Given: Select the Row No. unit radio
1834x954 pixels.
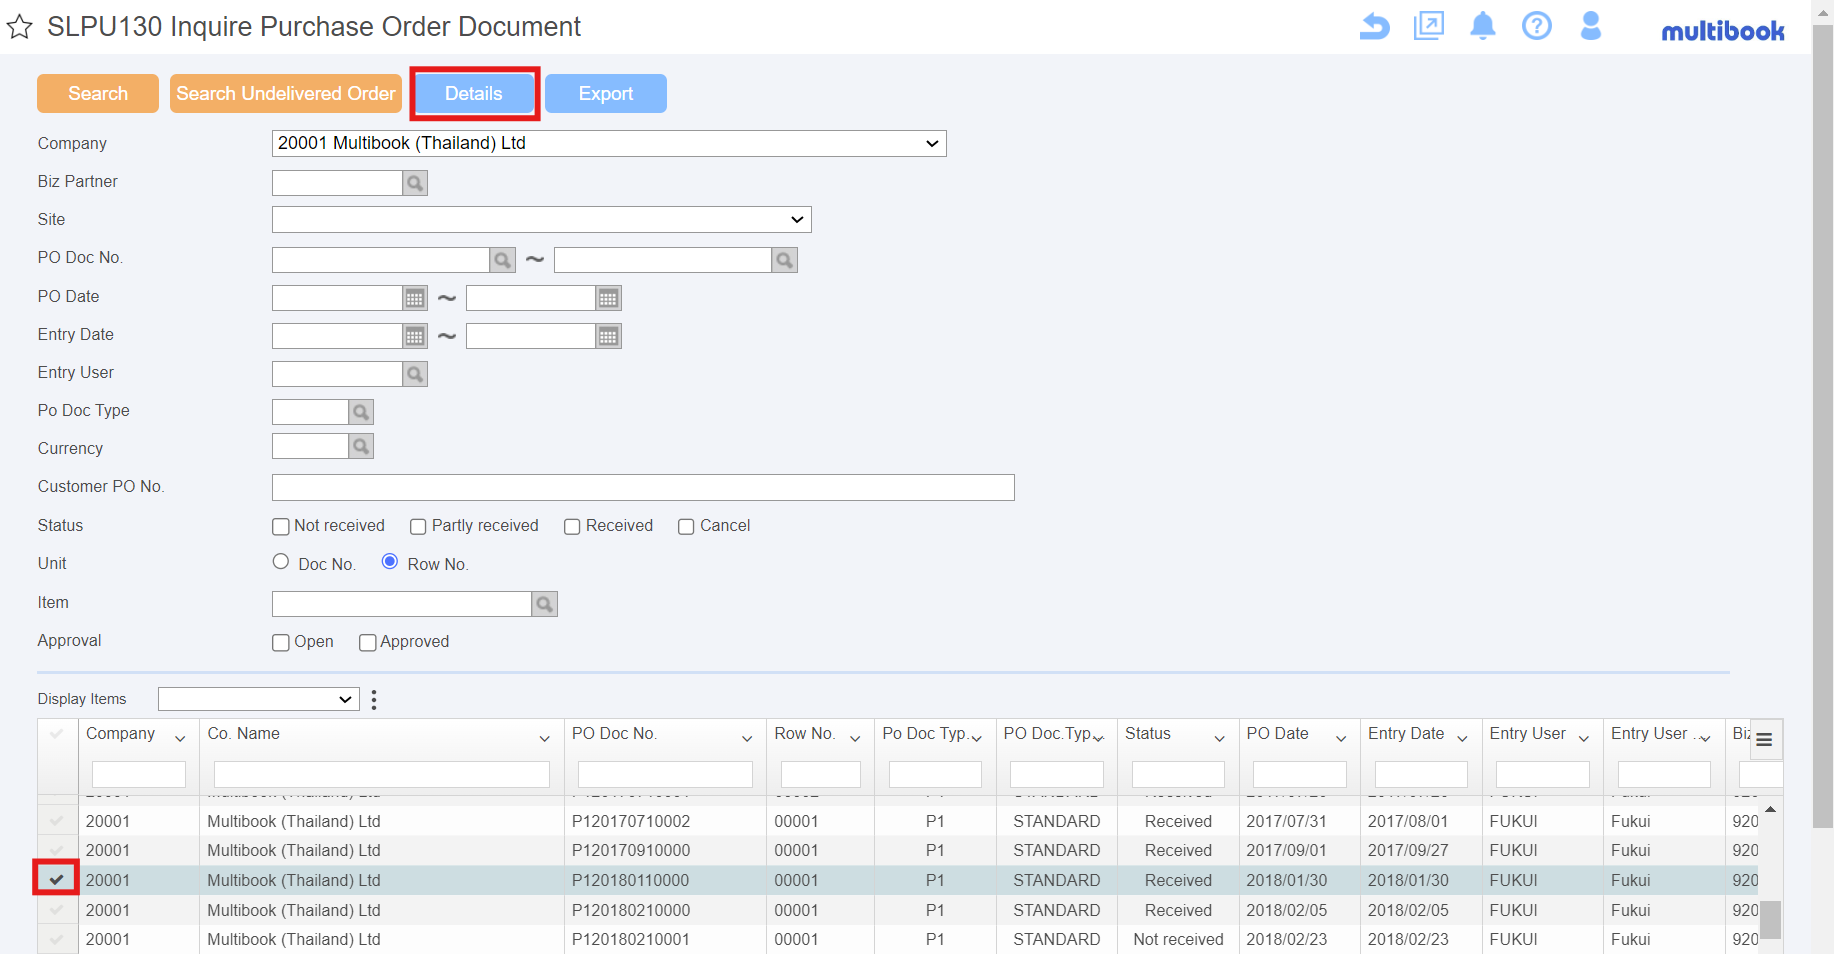Looking at the screenshot, I should (390, 562).
